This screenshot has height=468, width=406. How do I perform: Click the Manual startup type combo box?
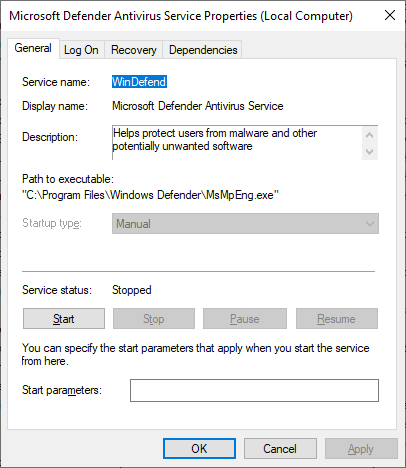[245, 224]
